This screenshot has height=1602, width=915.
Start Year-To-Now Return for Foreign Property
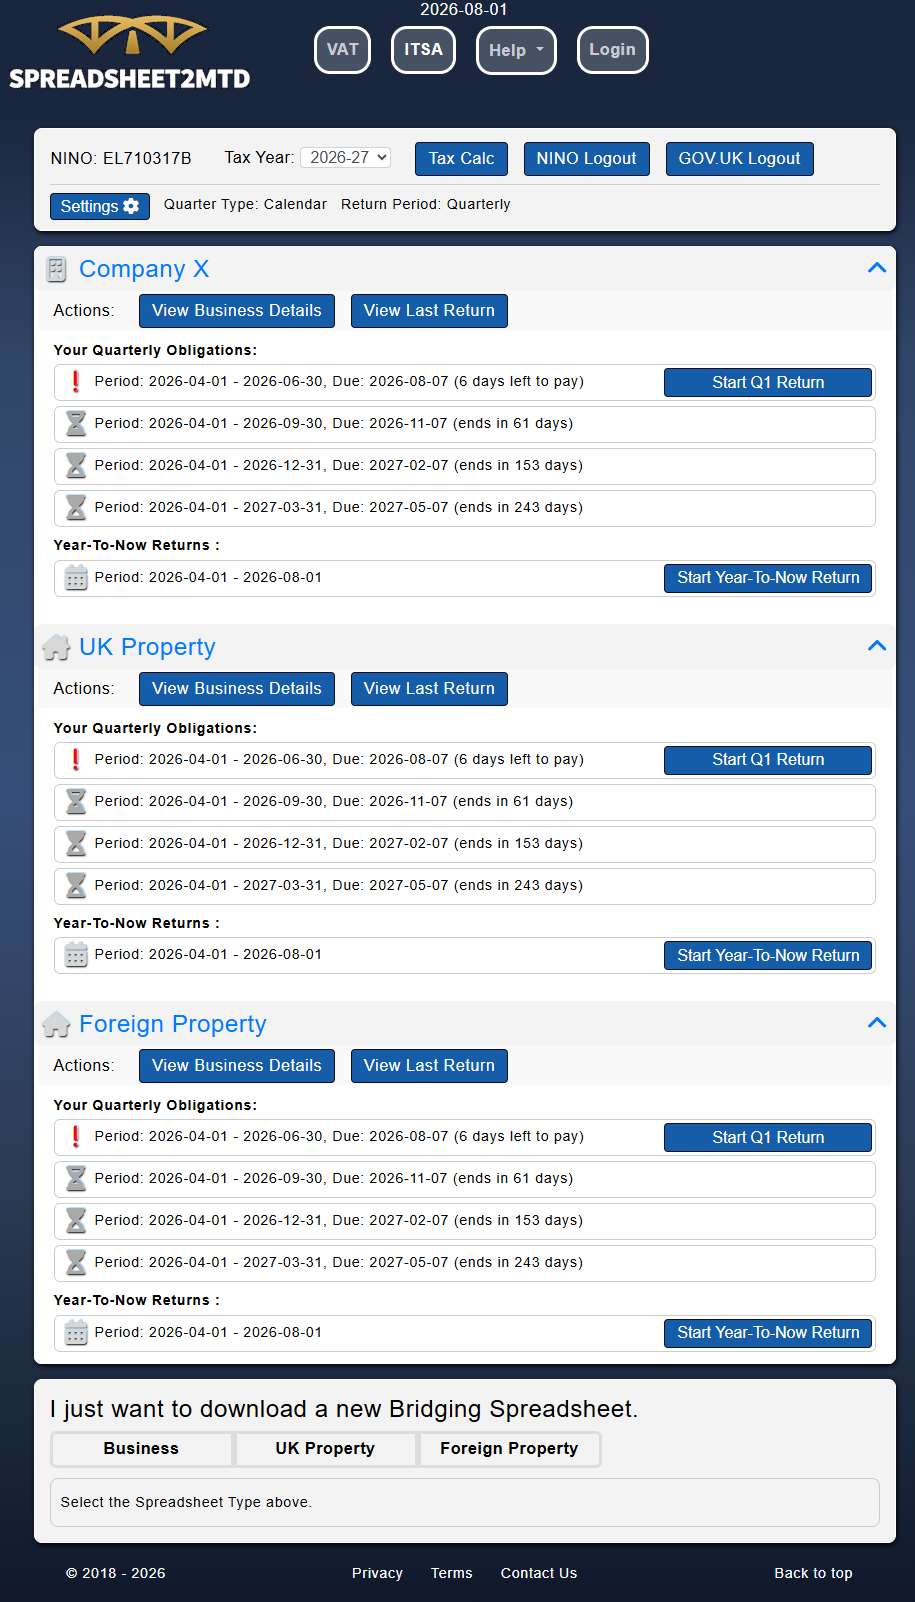pos(768,1333)
